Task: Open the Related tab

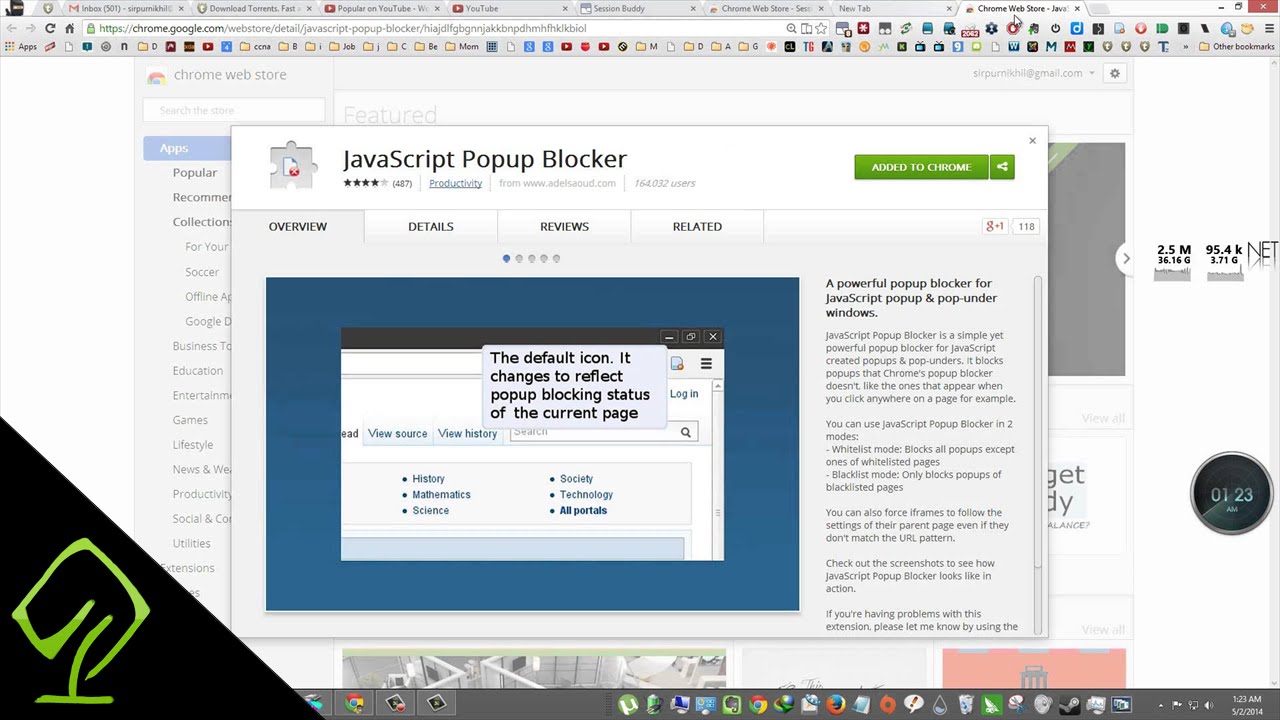Action: coord(697,226)
